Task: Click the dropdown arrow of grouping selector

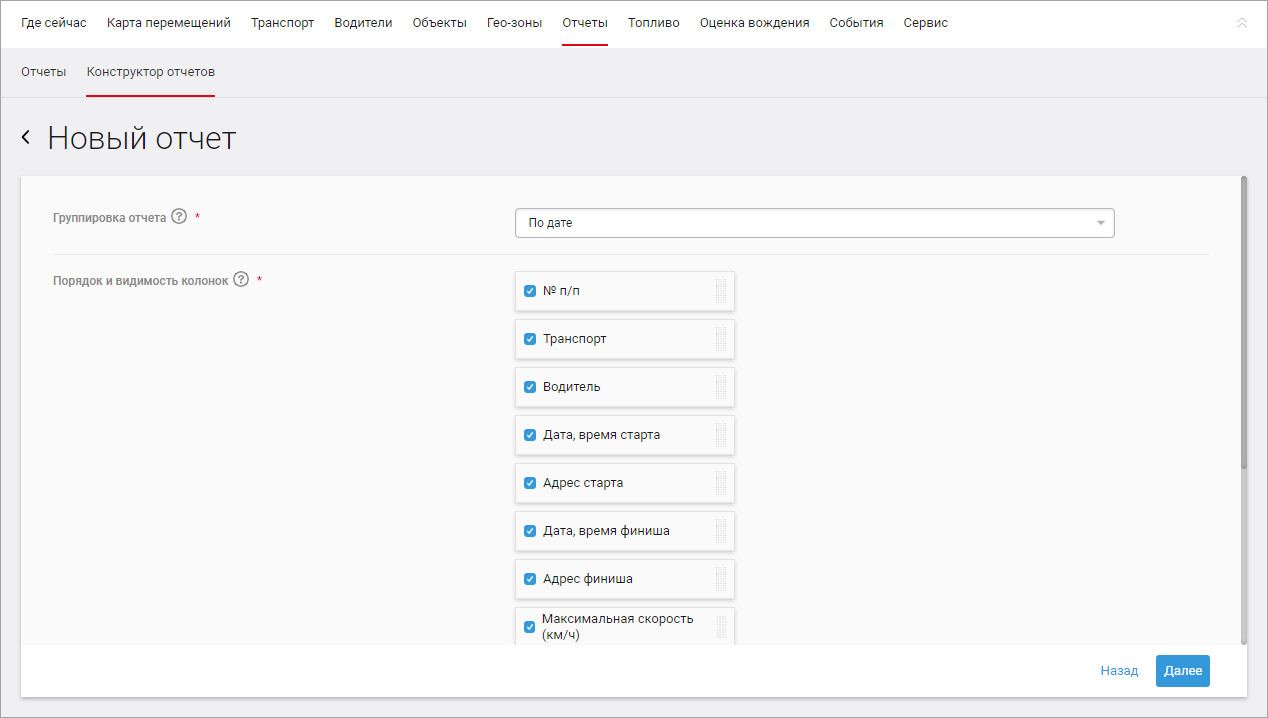Action: [1101, 223]
